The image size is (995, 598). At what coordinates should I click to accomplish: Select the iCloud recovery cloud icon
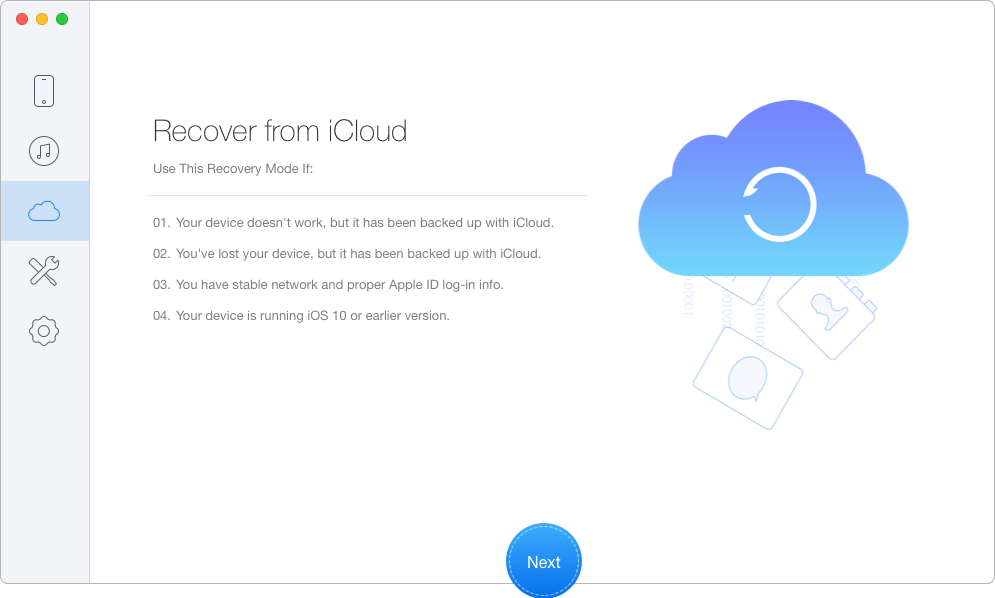tap(44, 211)
